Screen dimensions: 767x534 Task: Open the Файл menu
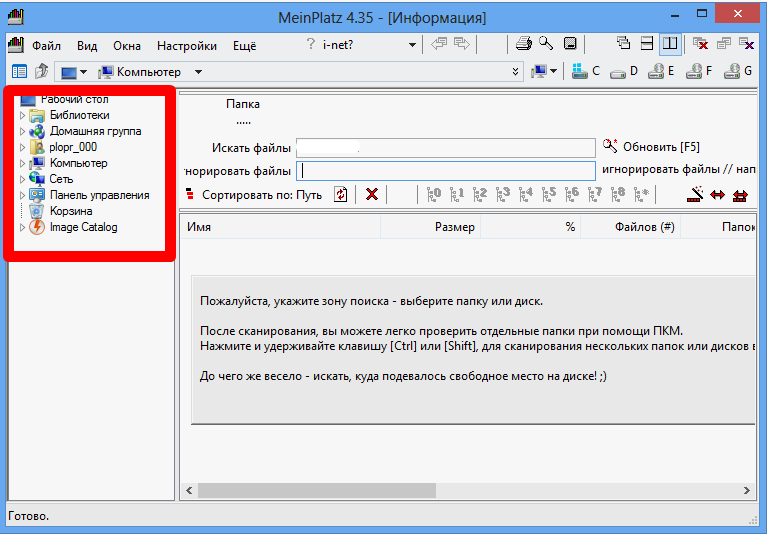point(46,46)
